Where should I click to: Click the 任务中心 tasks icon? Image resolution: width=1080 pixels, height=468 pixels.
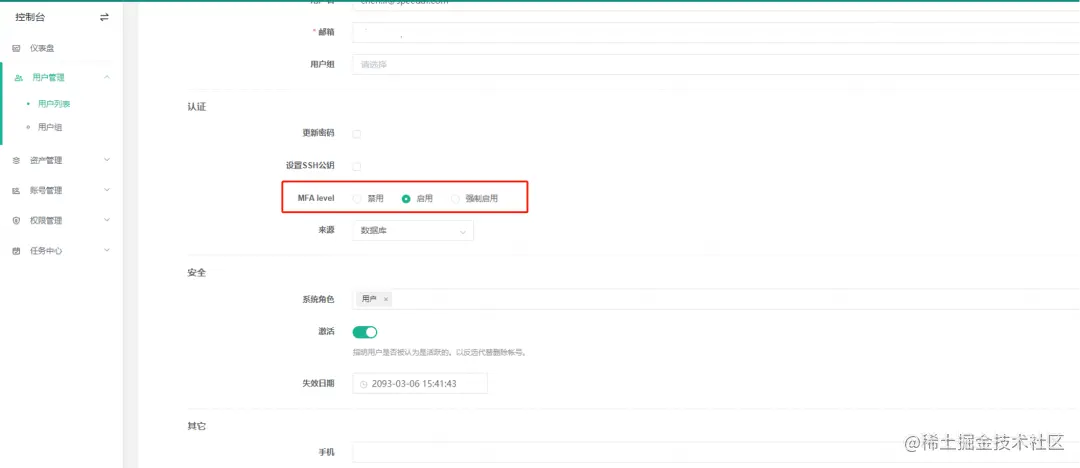17,251
